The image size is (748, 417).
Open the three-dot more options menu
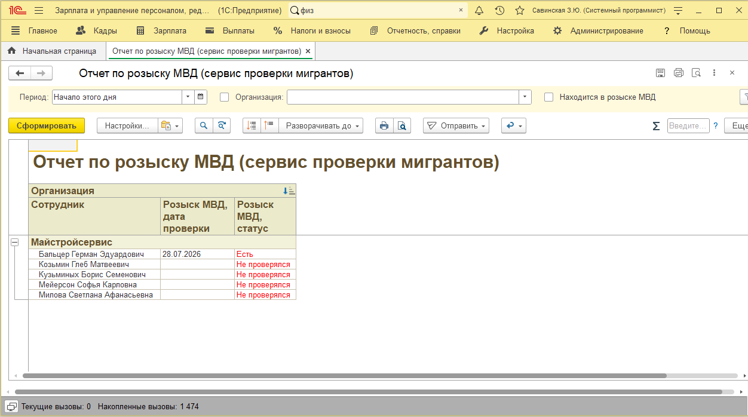click(714, 73)
